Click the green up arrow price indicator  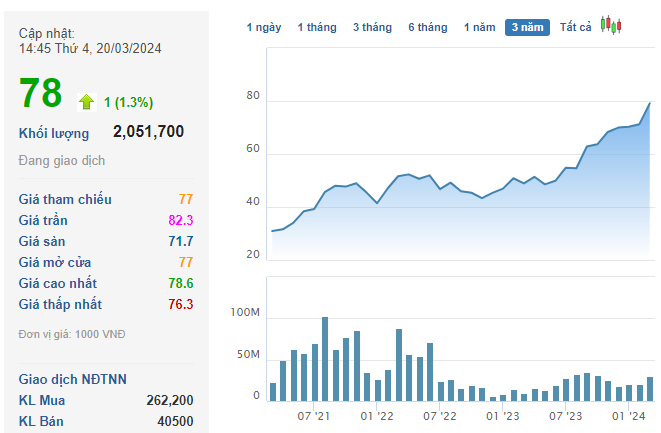86,101
